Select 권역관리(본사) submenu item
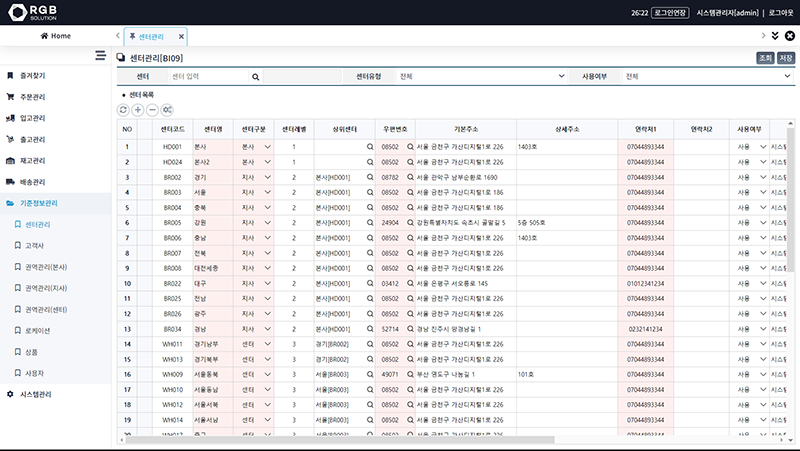The width and height of the screenshot is (800, 451). 46,267
